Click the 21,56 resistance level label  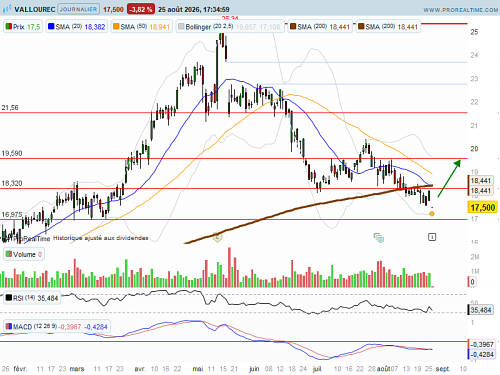point(10,108)
